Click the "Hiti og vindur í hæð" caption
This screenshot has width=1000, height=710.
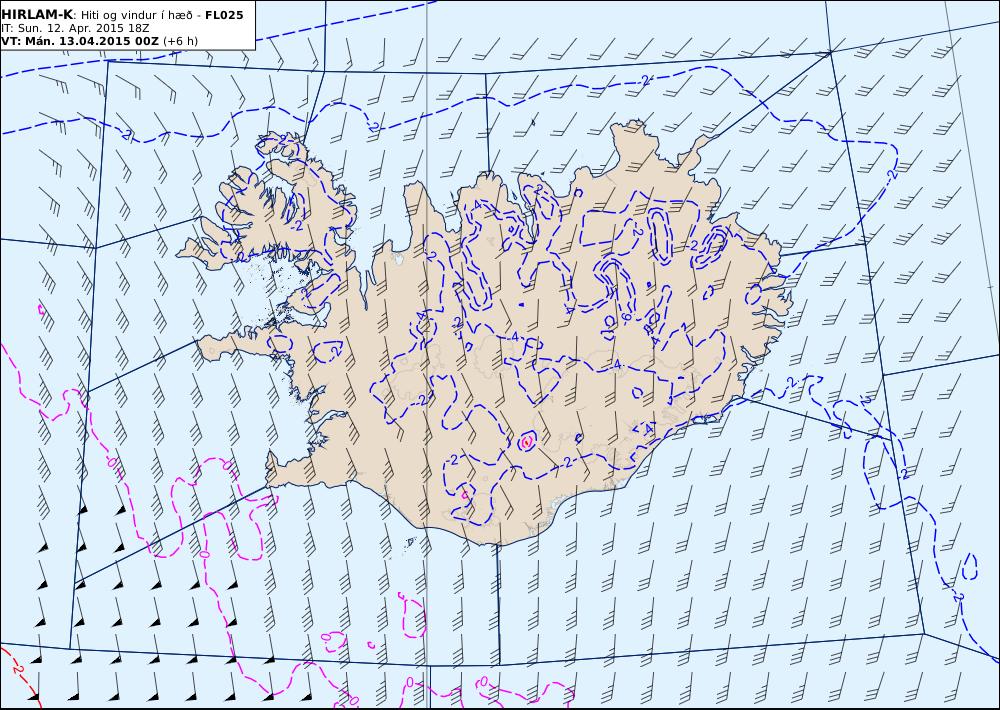pyautogui.click(x=135, y=15)
